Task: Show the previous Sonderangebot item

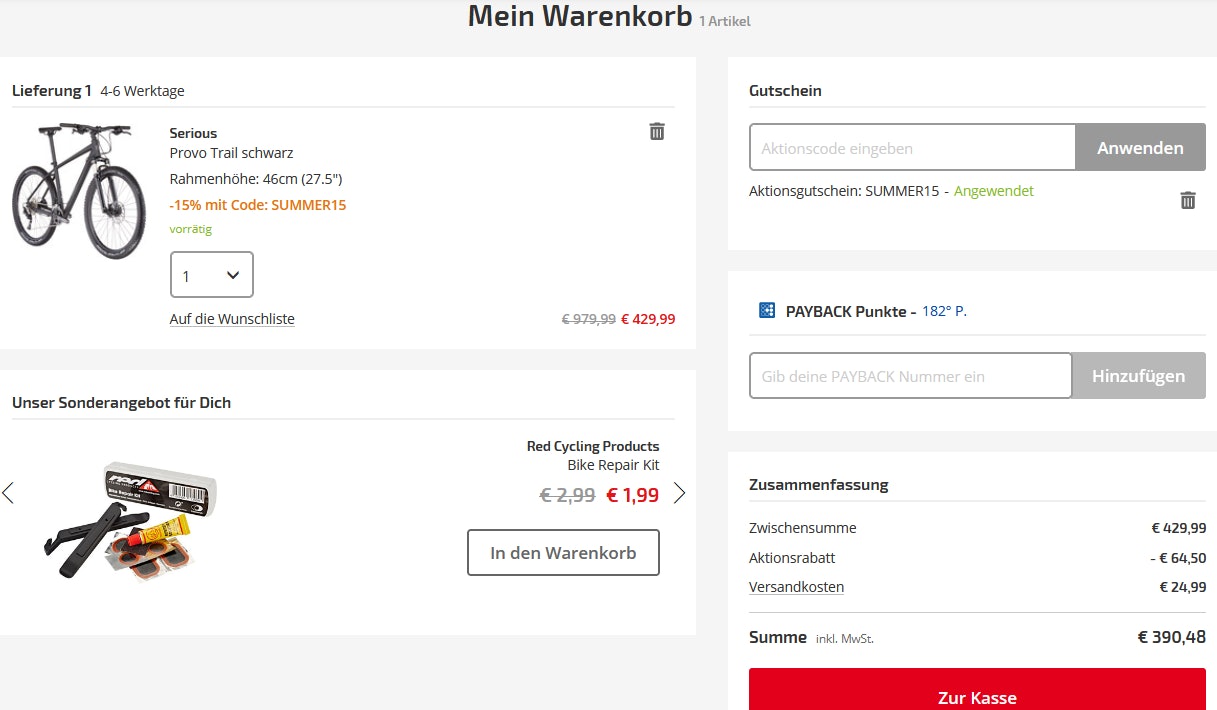Action: [x=8, y=492]
